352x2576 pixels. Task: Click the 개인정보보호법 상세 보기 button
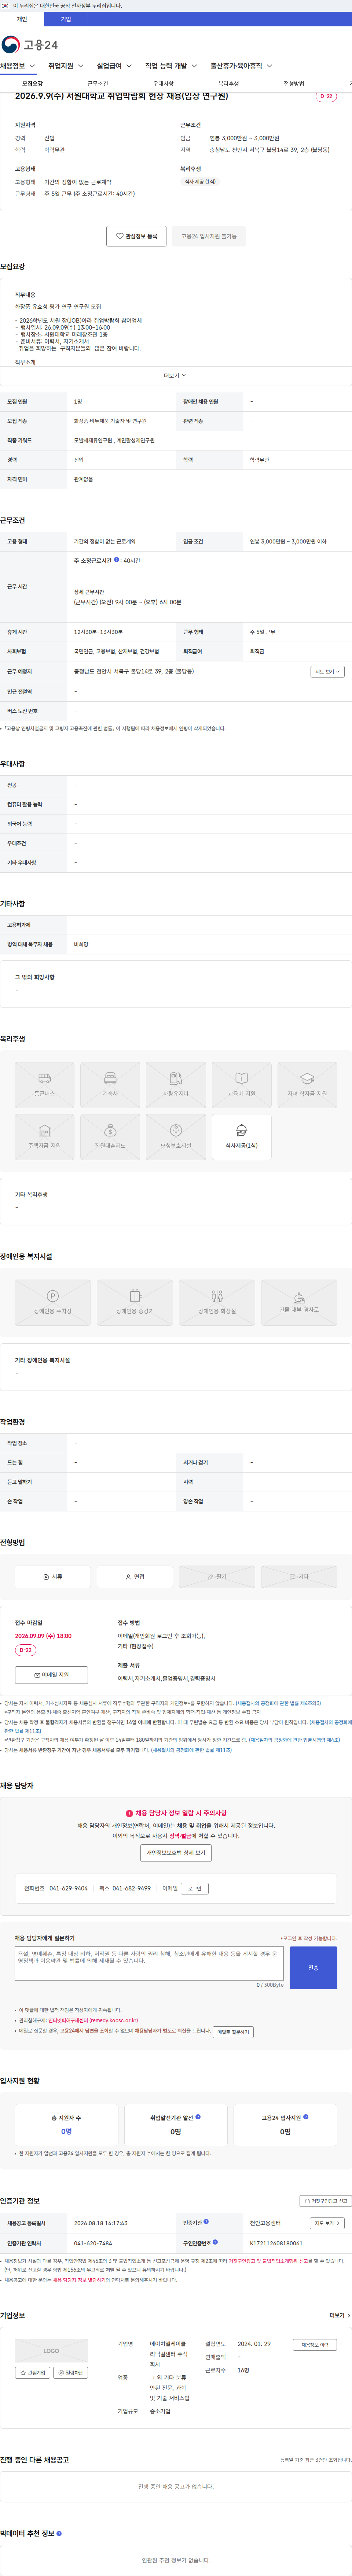176,1853
